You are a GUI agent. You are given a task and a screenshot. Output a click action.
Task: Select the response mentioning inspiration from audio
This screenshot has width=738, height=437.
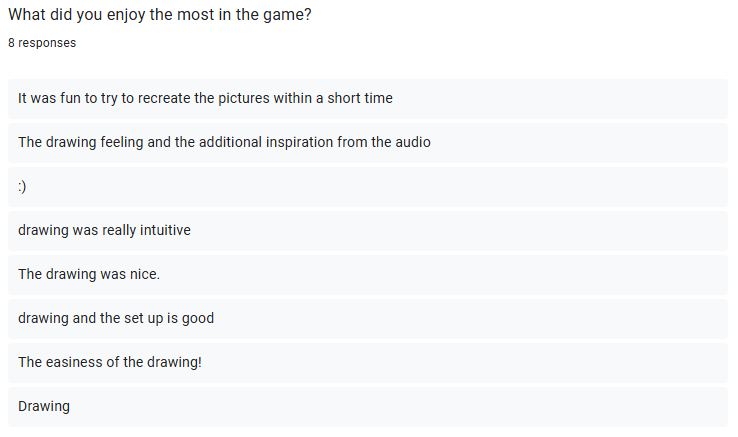368,143
